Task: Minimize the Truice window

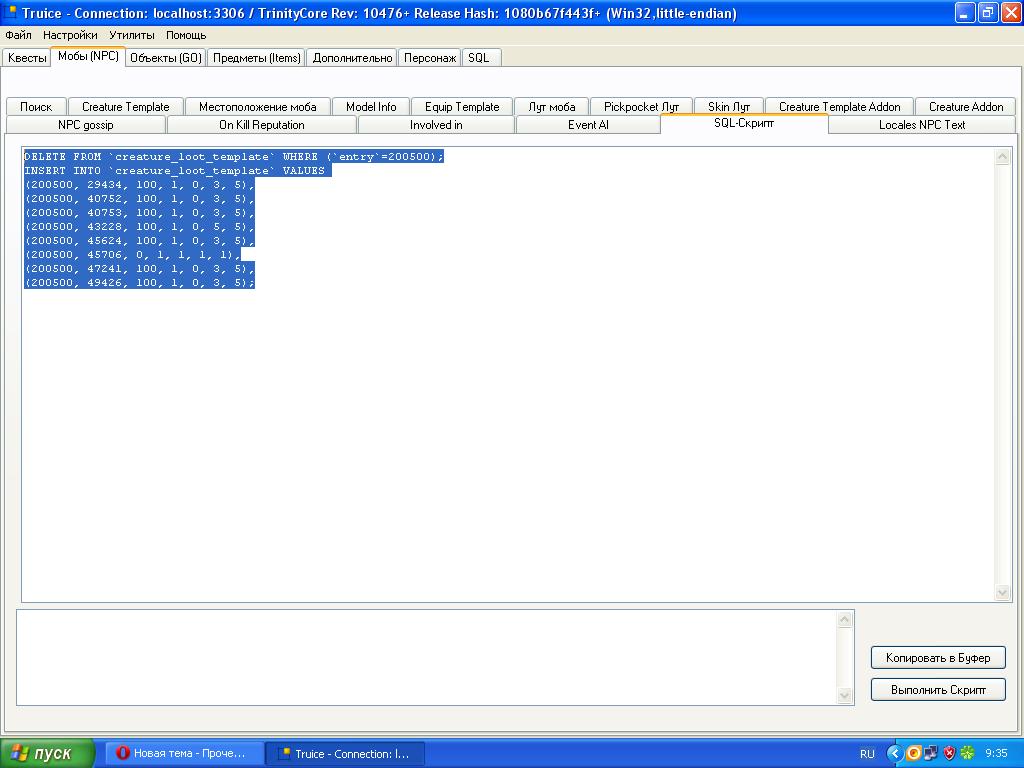Action: point(965,12)
